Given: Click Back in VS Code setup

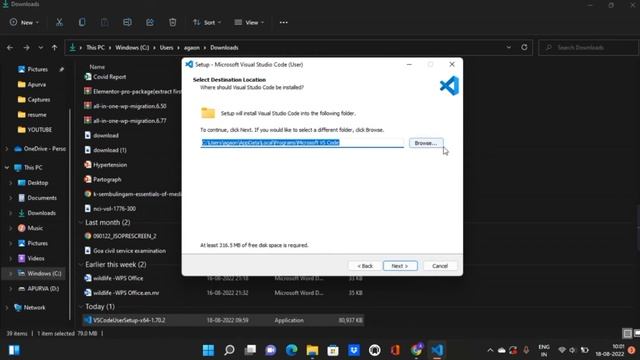Looking at the screenshot, I should coord(365,266).
